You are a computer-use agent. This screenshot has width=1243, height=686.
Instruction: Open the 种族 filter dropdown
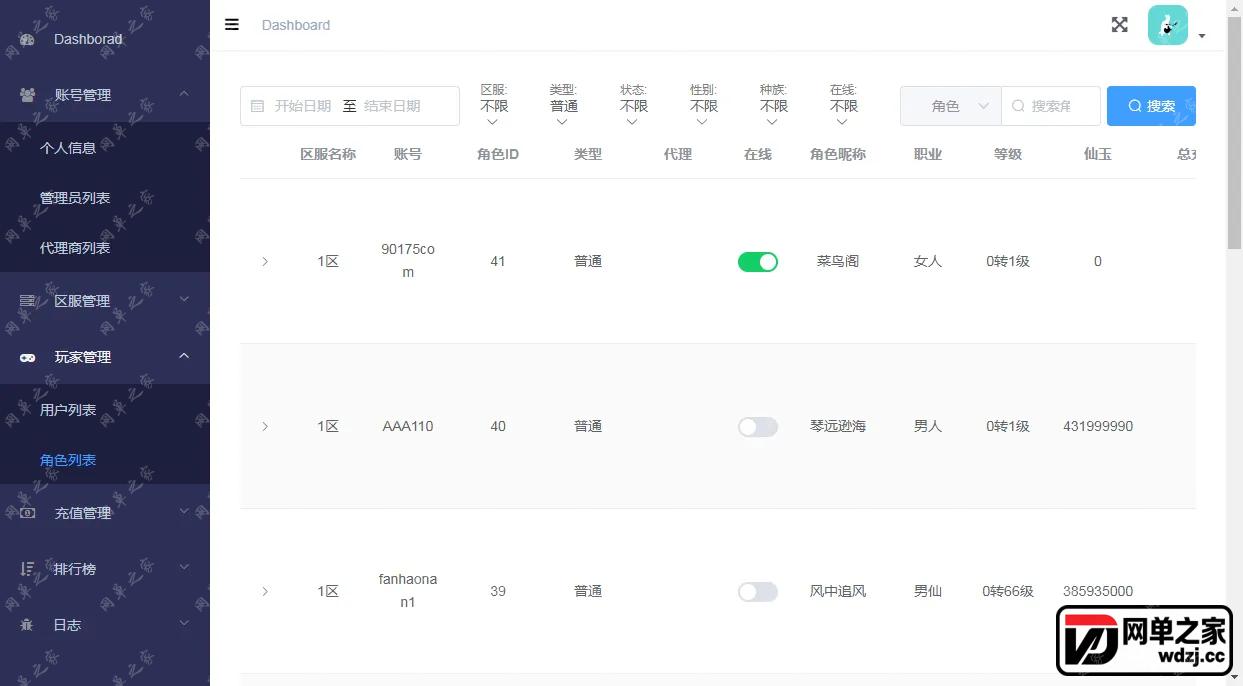(774, 106)
